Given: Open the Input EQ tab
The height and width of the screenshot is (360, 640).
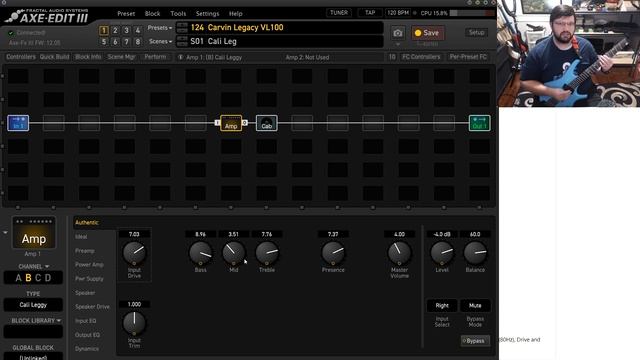Looking at the screenshot, I should (x=85, y=321).
